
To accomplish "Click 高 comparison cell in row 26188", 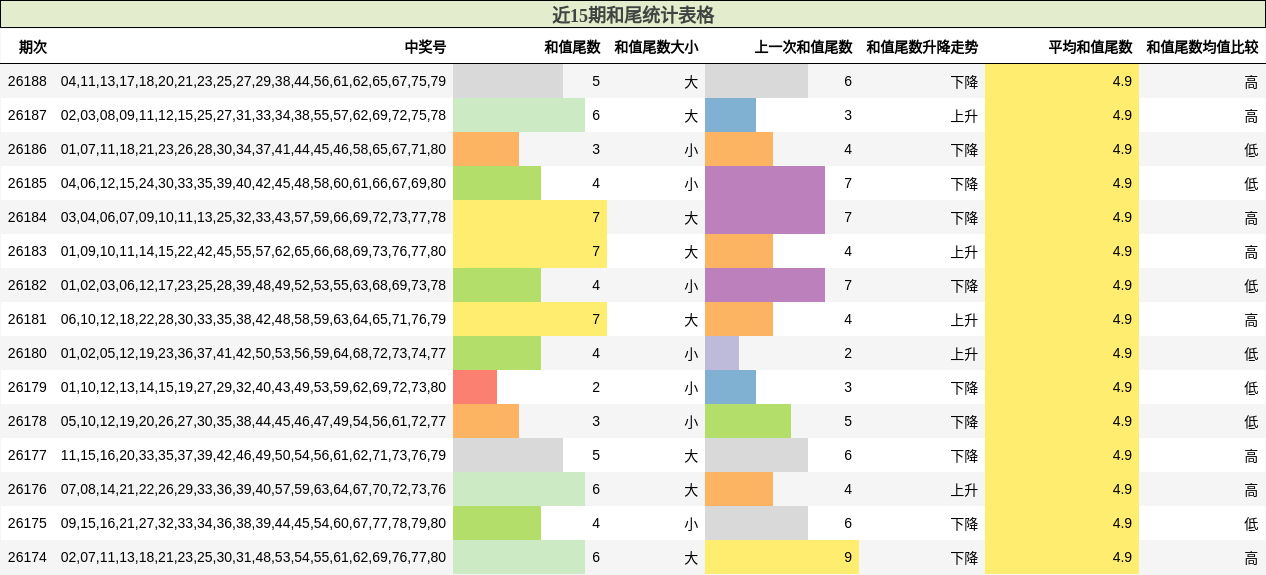I will 1251,82.
